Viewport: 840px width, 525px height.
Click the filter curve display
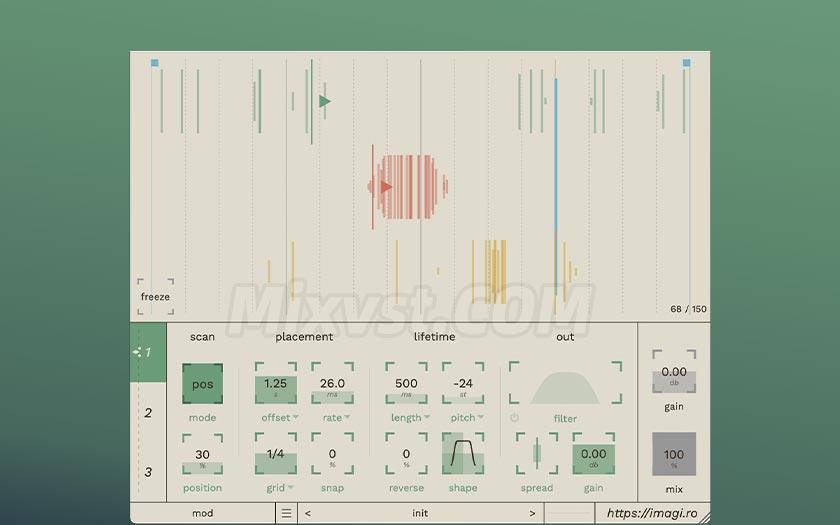point(565,386)
